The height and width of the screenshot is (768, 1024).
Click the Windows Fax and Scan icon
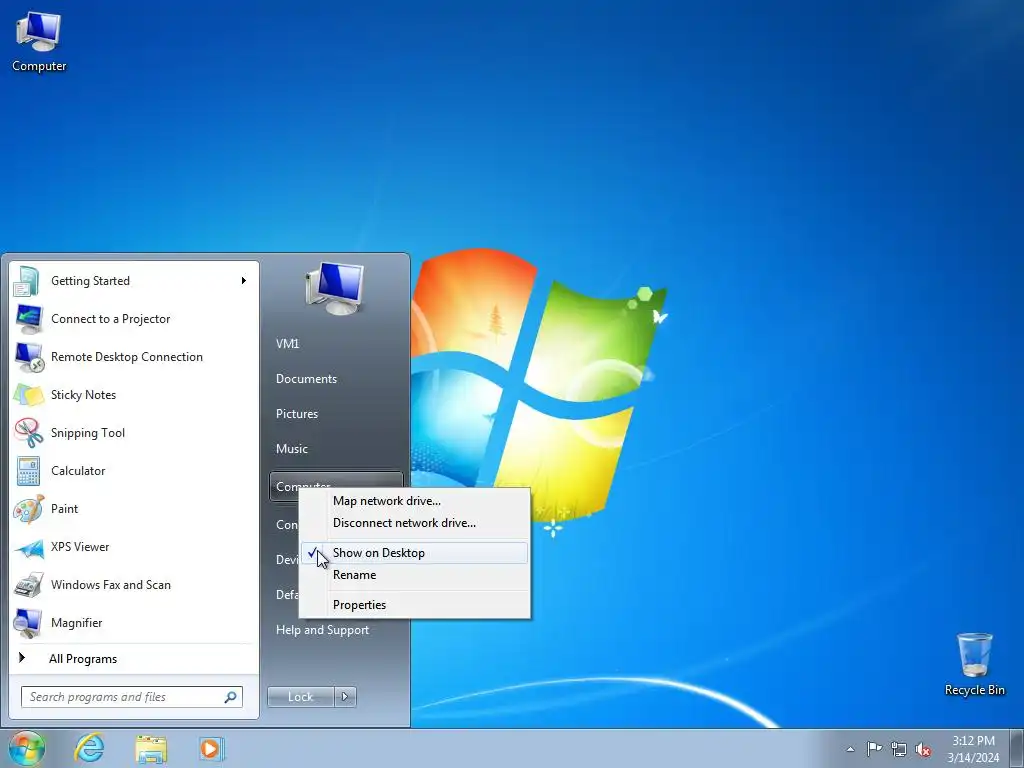28,585
